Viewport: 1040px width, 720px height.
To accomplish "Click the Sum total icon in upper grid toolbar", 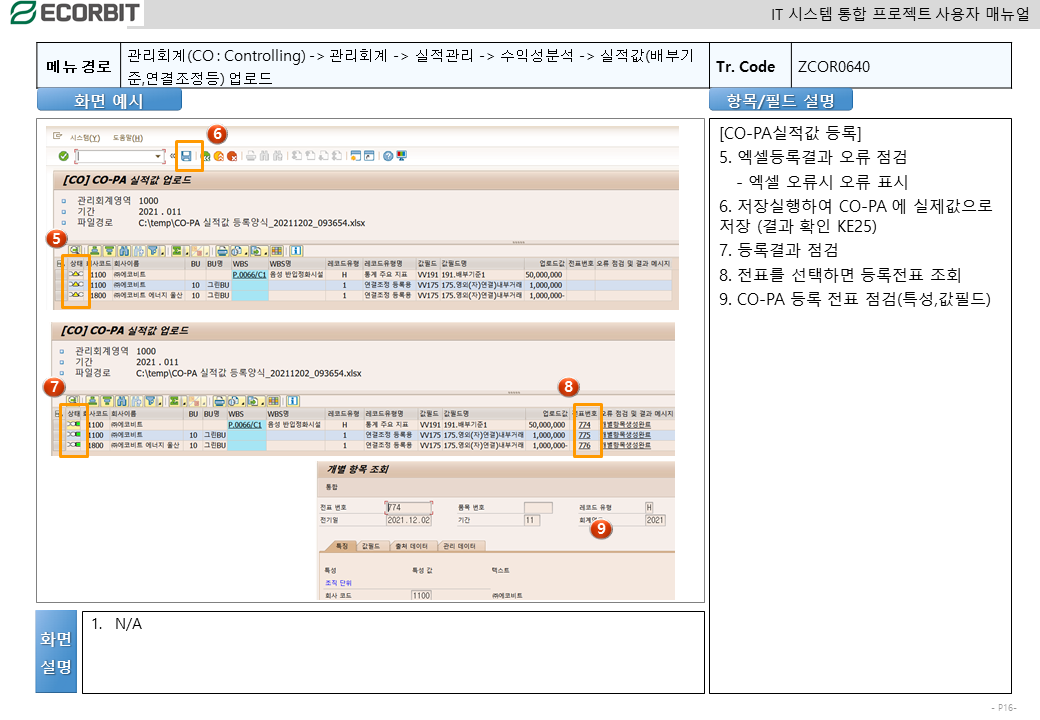I will (176, 251).
